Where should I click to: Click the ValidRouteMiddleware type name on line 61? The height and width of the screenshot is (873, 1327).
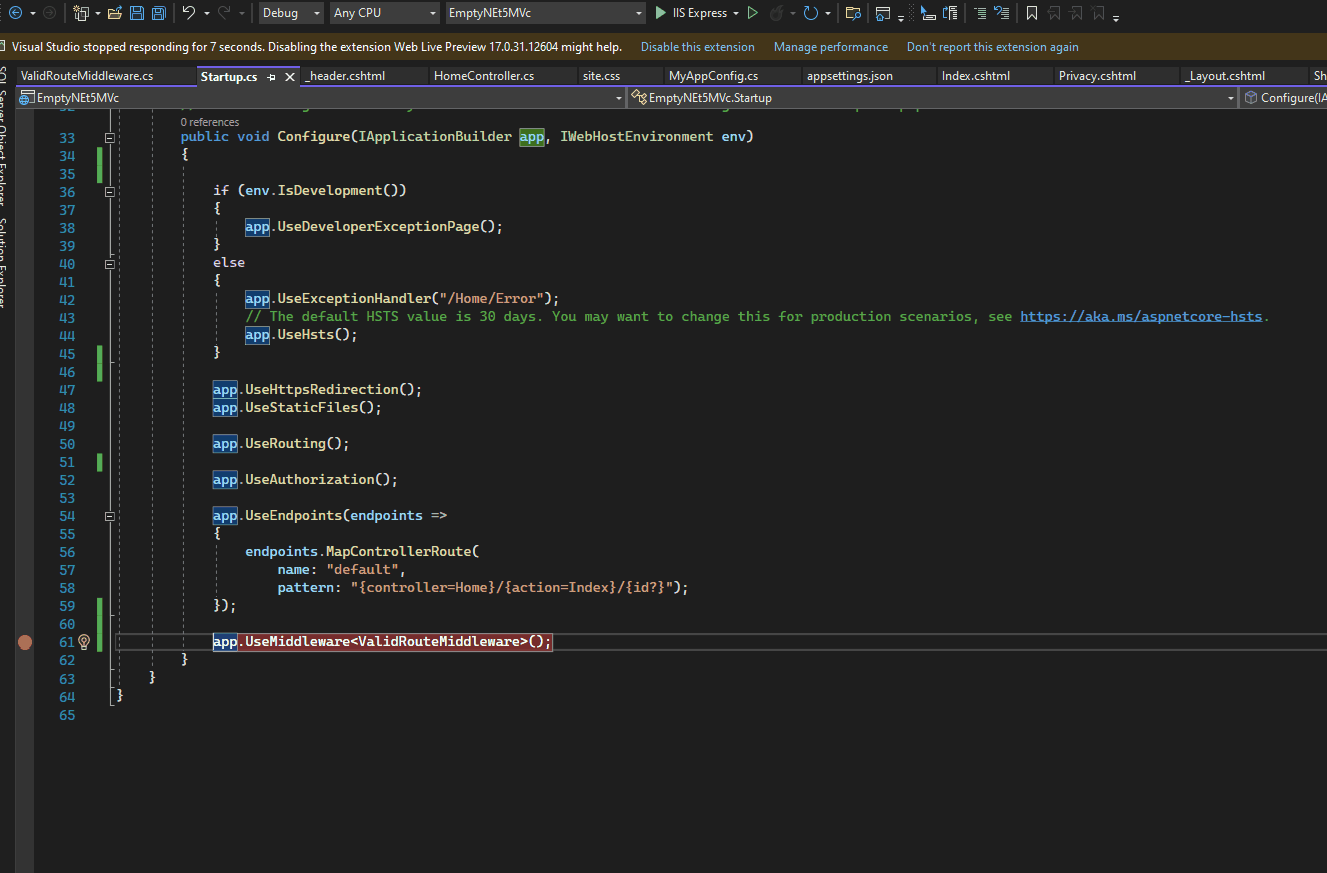439,642
